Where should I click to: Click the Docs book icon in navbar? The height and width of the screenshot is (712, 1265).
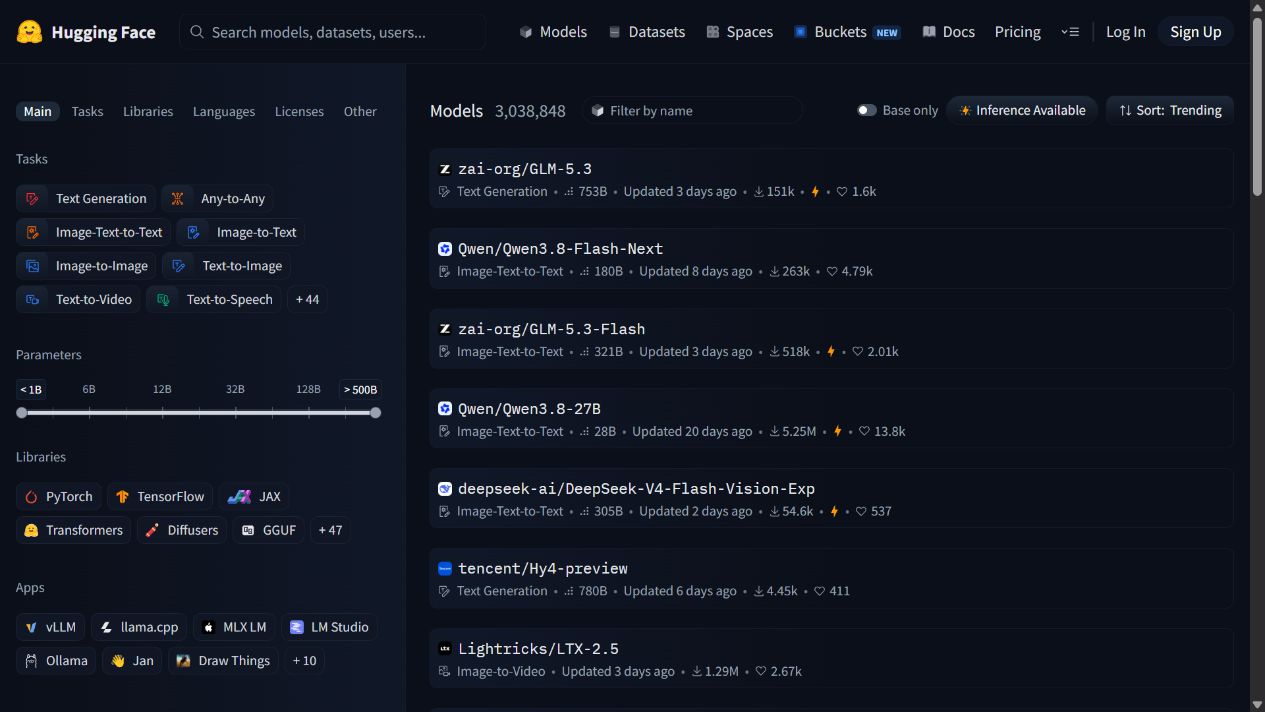pos(929,32)
